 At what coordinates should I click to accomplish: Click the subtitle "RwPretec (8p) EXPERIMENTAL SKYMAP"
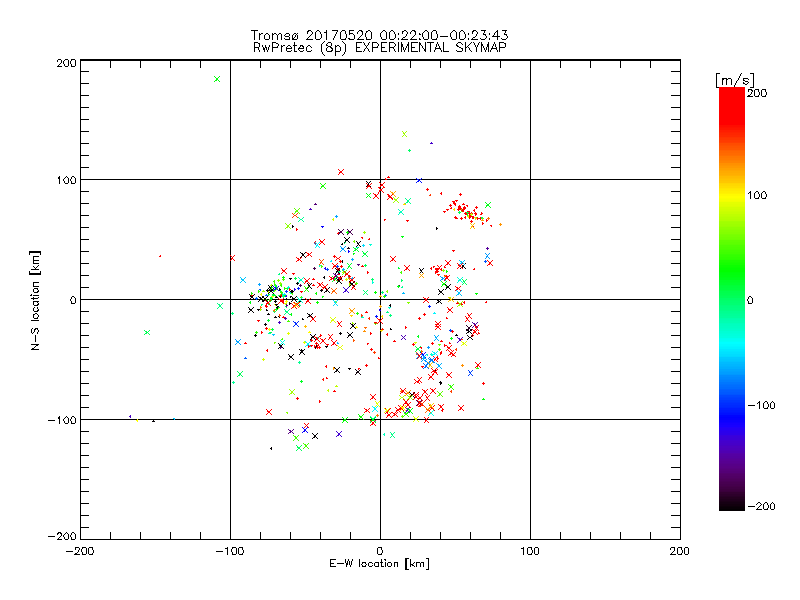point(379,48)
